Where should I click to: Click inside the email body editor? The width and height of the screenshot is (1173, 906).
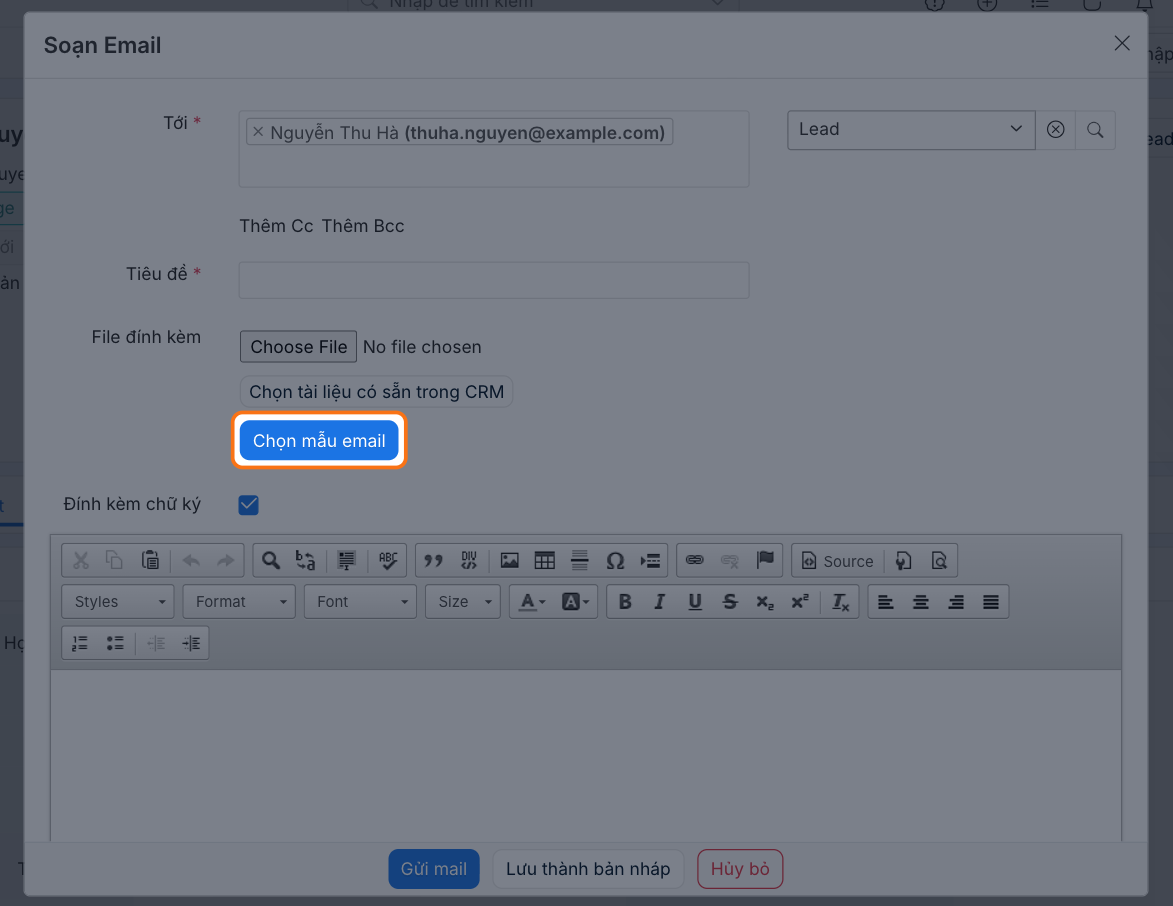click(x=586, y=754)
